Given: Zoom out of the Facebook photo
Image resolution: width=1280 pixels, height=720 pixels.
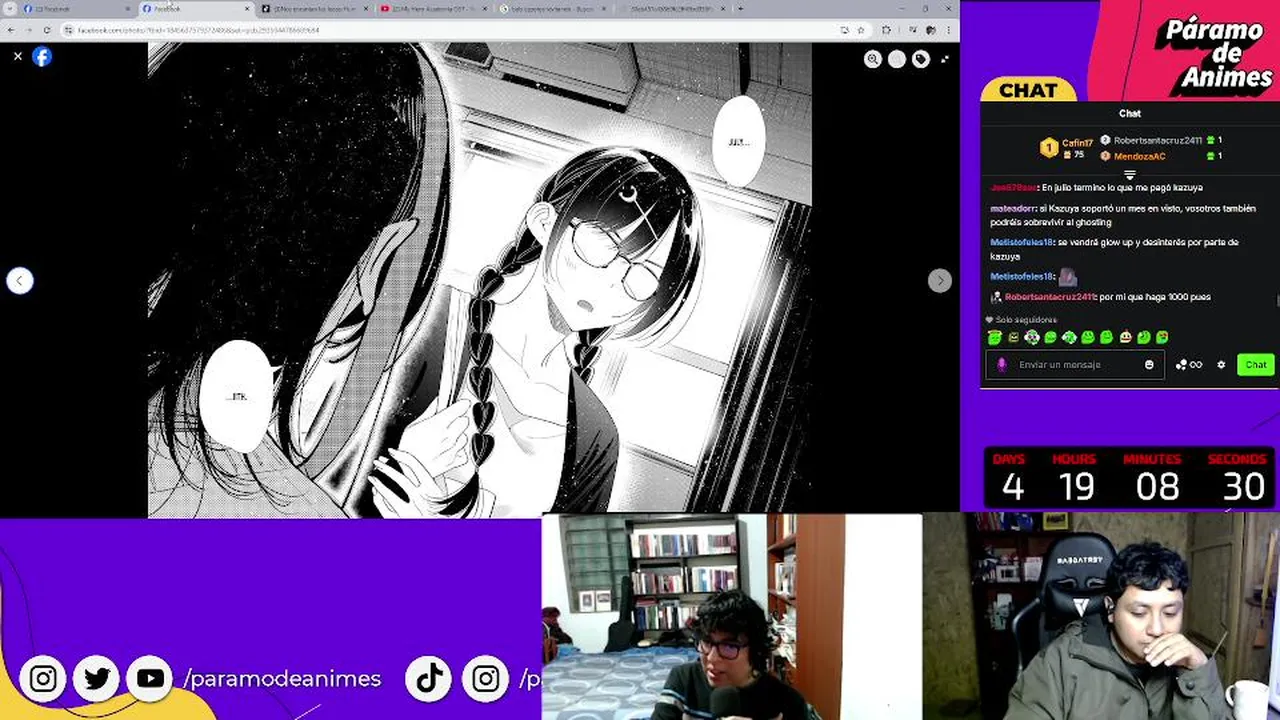Looking at the screenshot, I should coord(897,60).
